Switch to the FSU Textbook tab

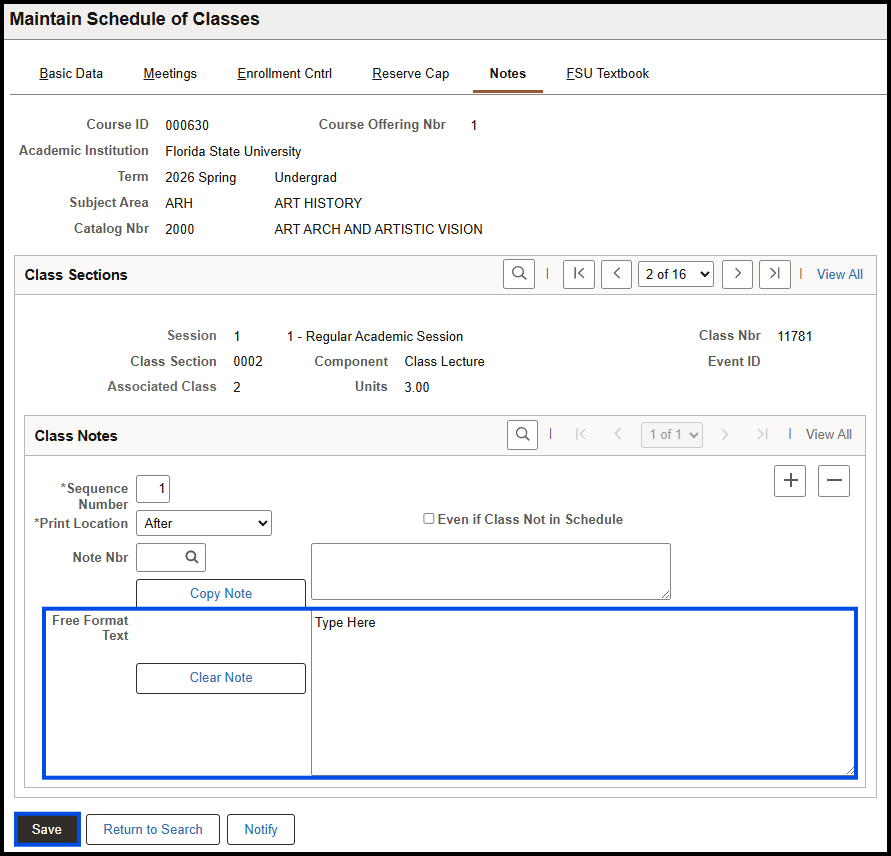[x=607, y=73]
